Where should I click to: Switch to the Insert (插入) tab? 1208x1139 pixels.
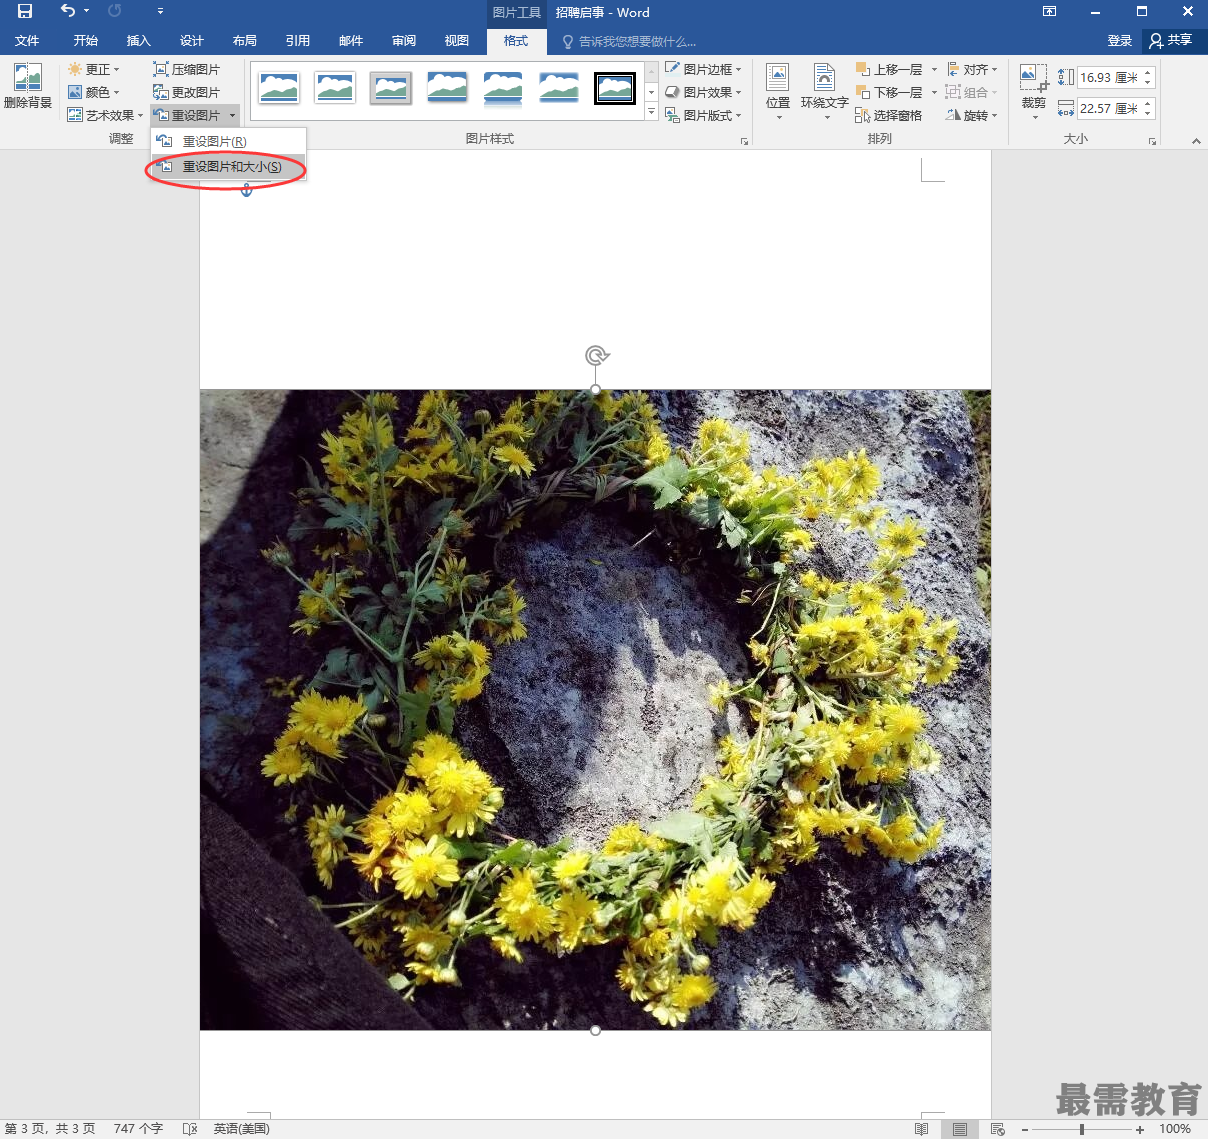(139, 41)
